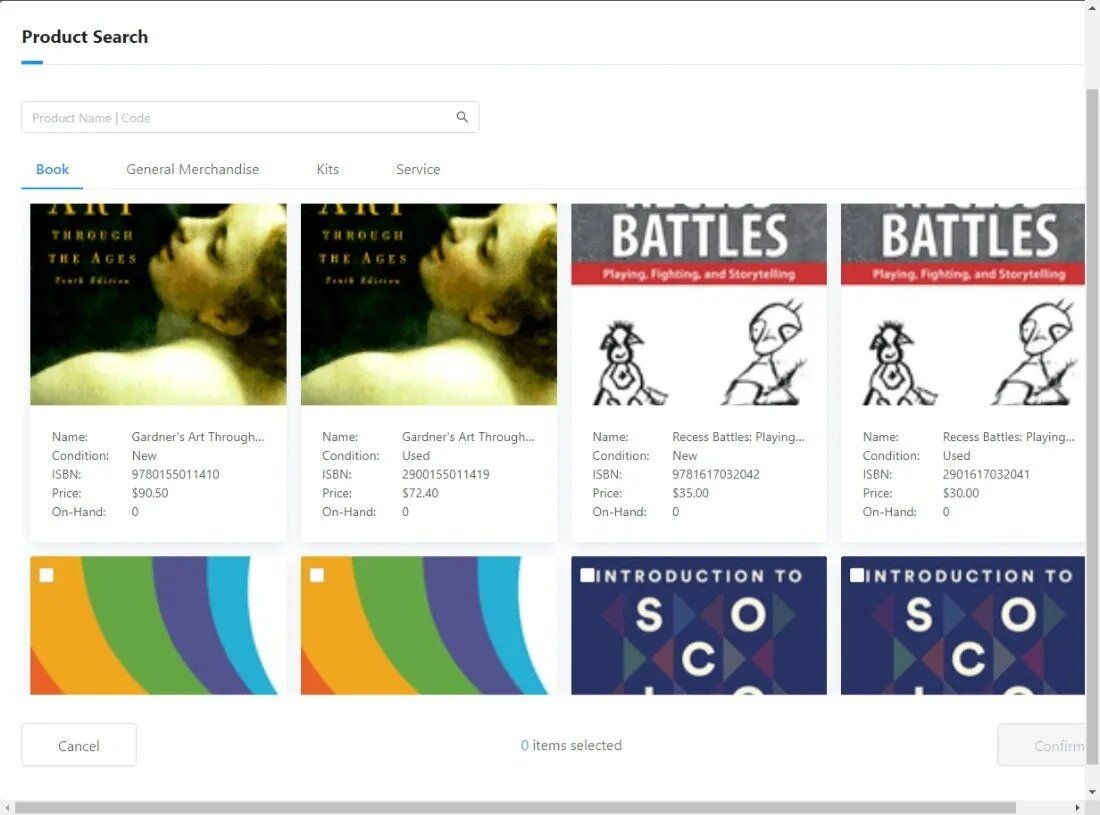The image size is (1100, 815).
Task: Open the General Merchandise tab
Action: pos(192,169)
